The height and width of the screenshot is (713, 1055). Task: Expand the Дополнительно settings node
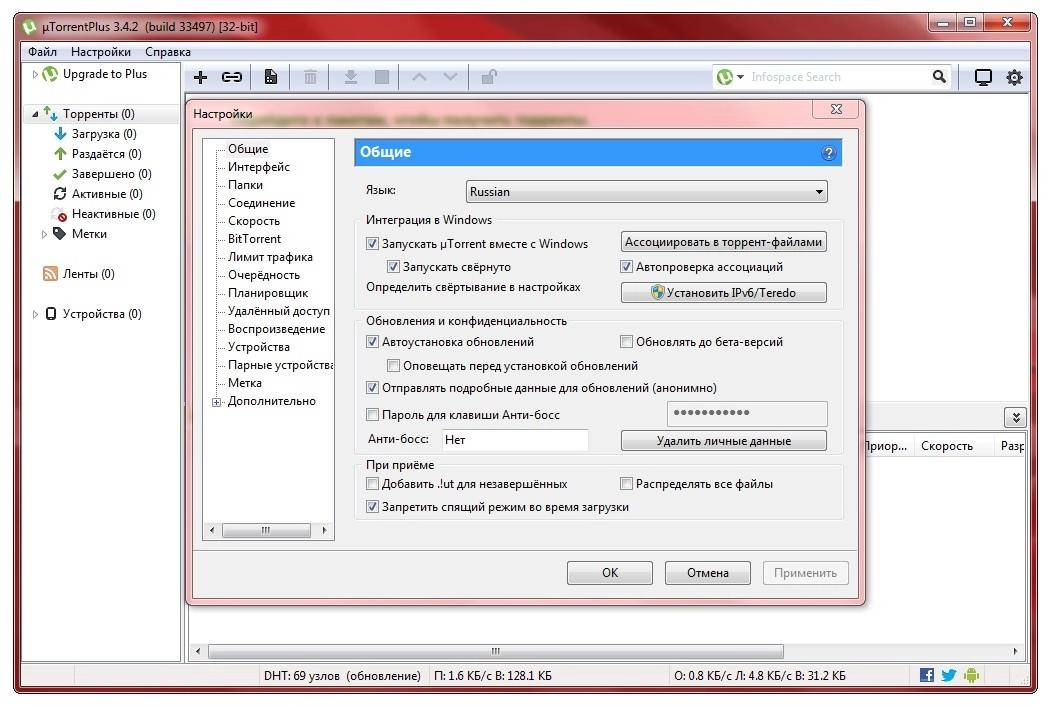click(x=217, y=401)
